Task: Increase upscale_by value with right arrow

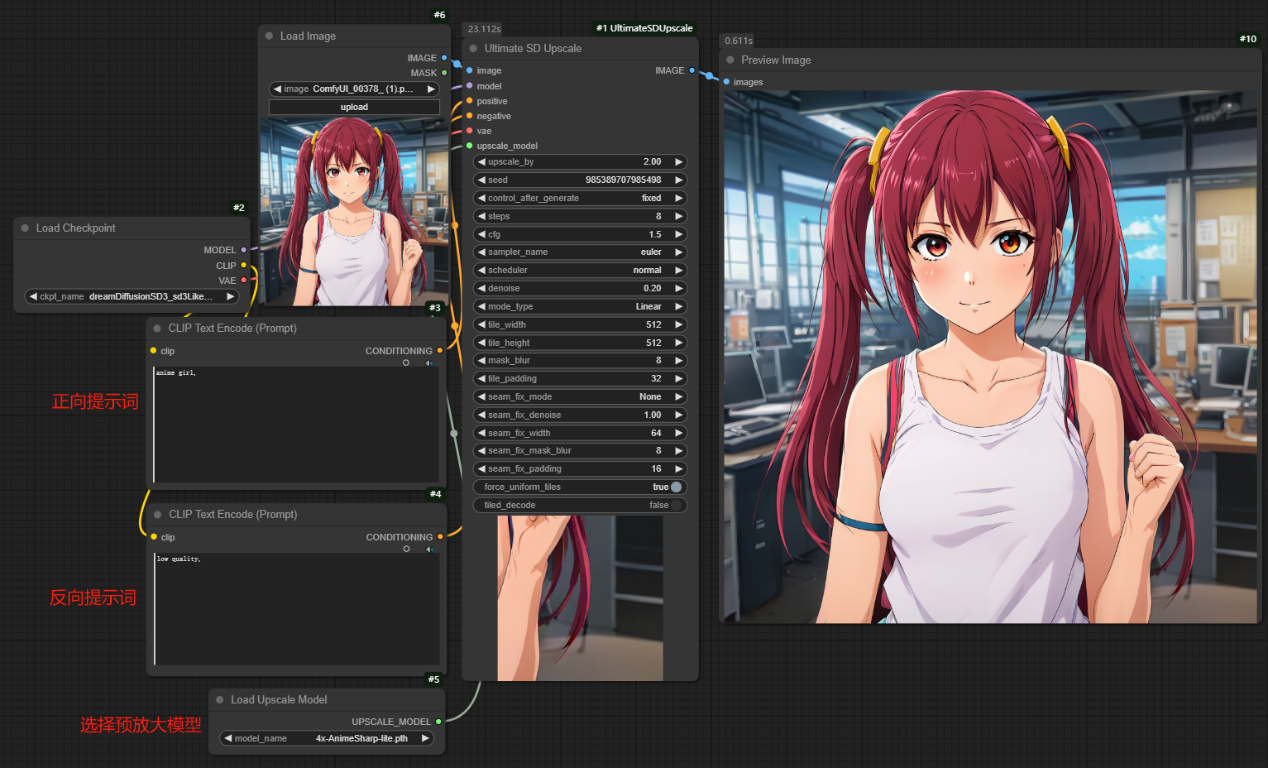Action: click(x=679, y=162)
